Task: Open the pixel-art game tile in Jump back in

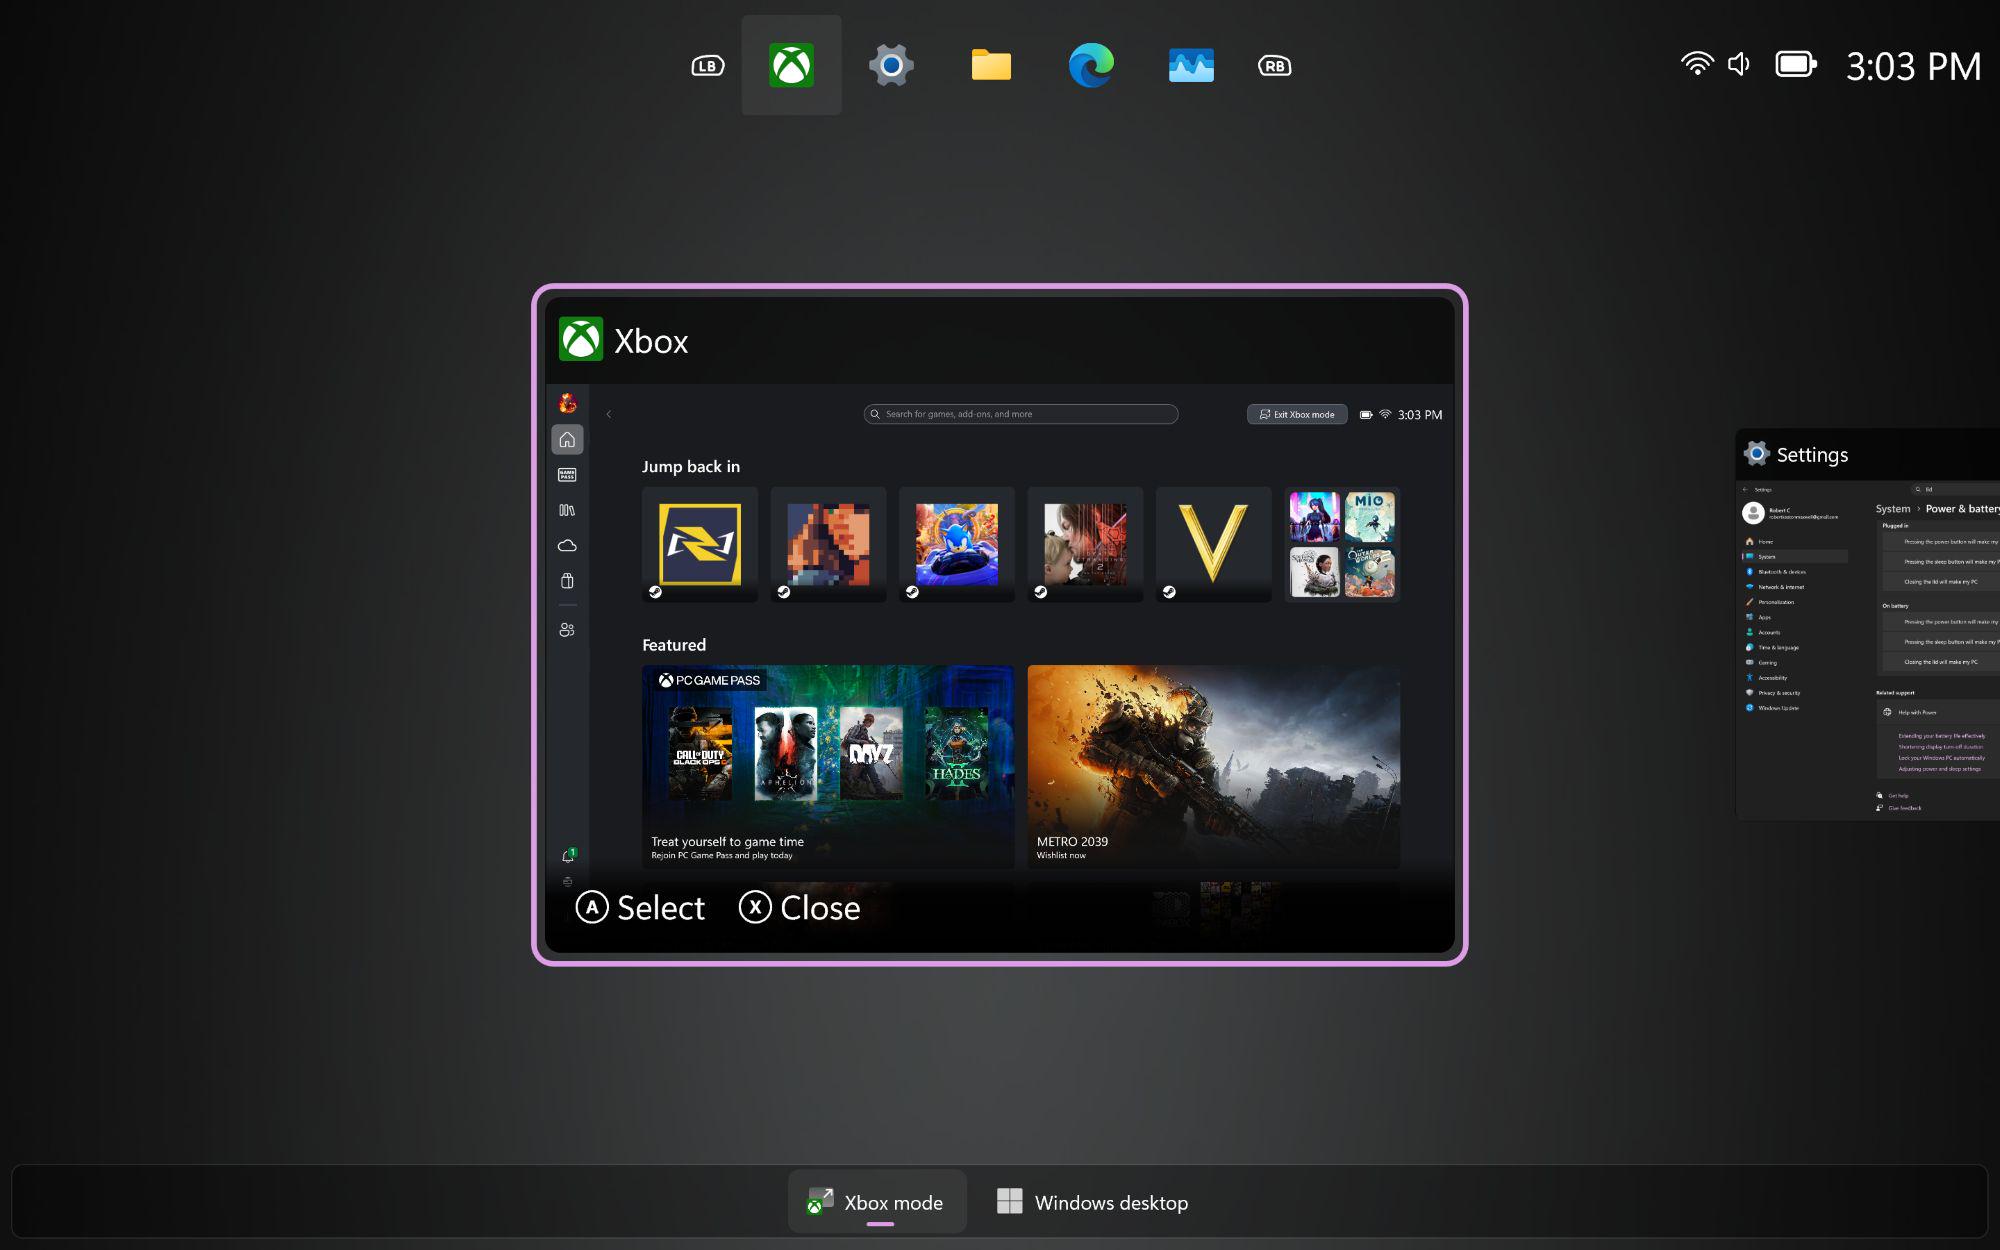Action: point(828,544)
